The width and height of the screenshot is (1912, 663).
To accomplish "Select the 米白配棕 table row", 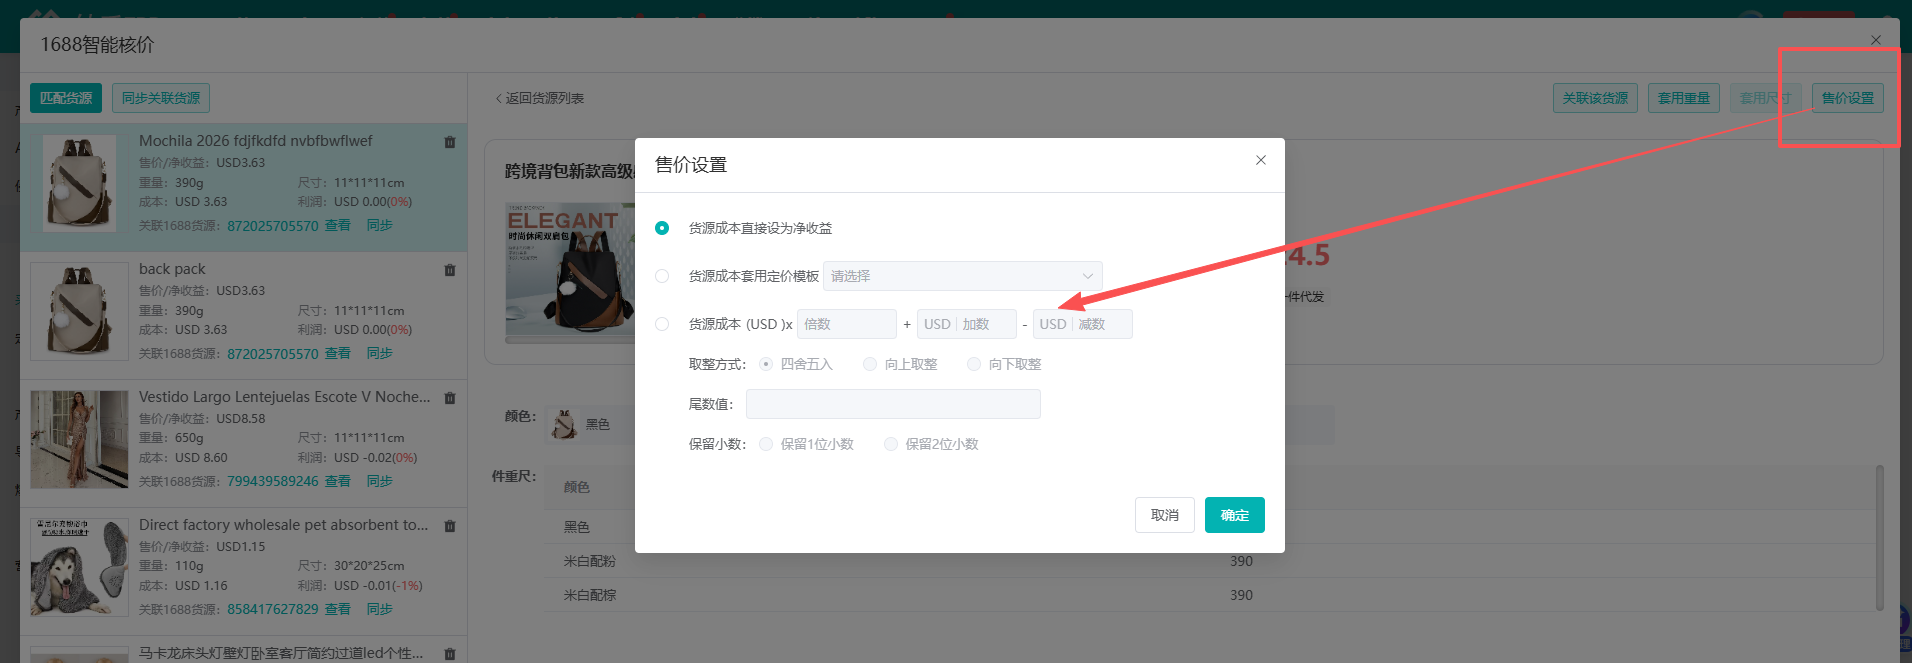I will click(1210, 595).
